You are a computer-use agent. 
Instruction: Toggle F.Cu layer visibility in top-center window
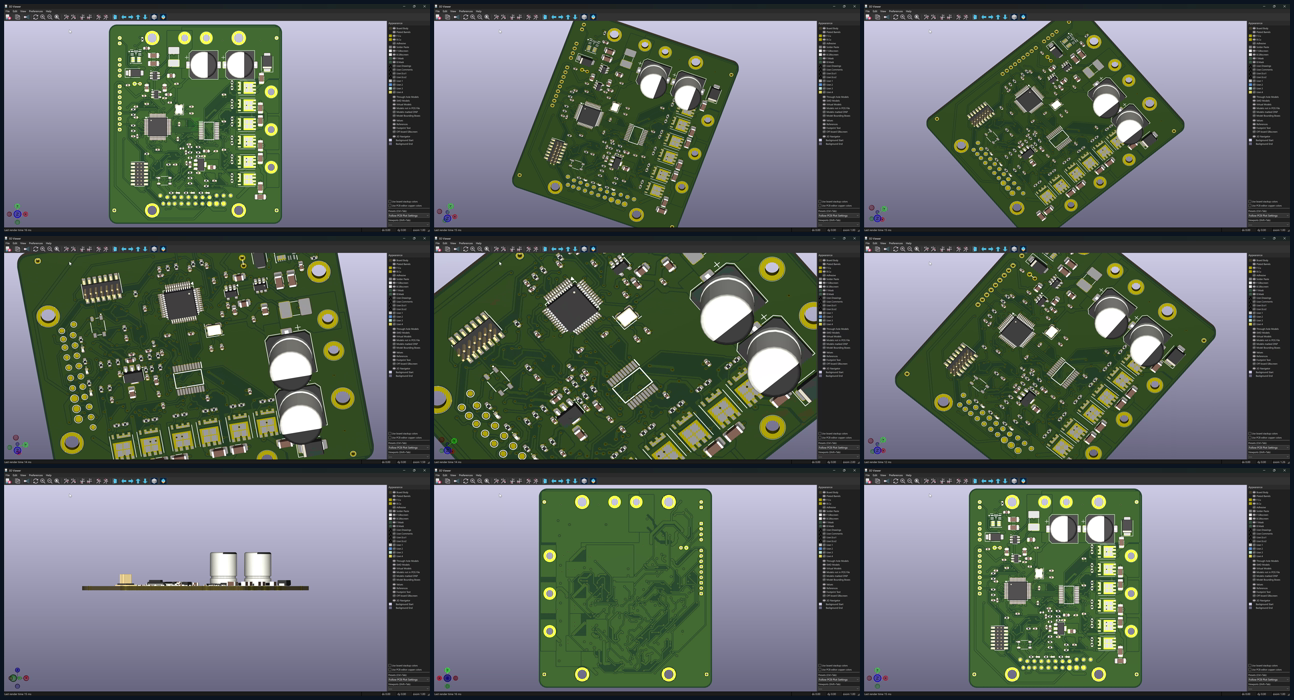tap(824, 36)
